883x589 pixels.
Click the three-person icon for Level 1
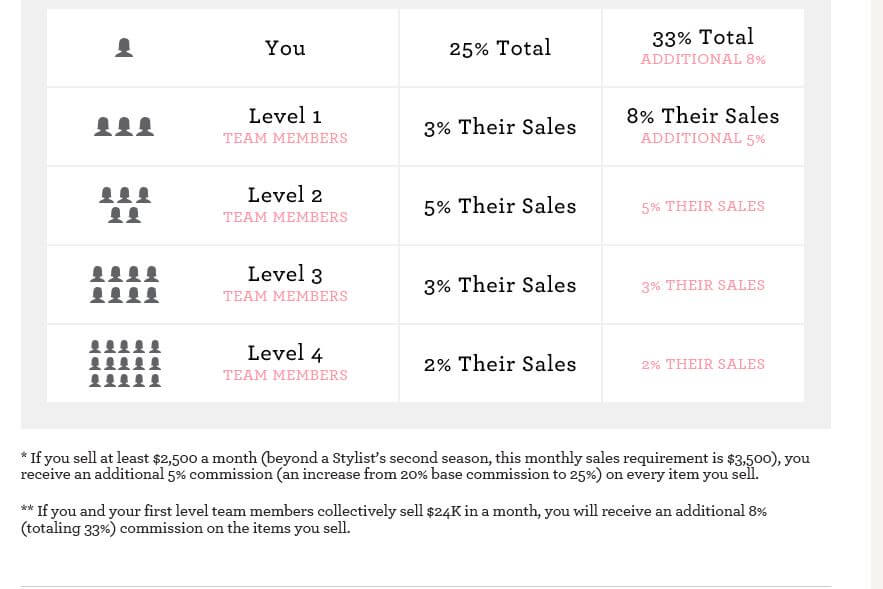(x=124, y=127)
